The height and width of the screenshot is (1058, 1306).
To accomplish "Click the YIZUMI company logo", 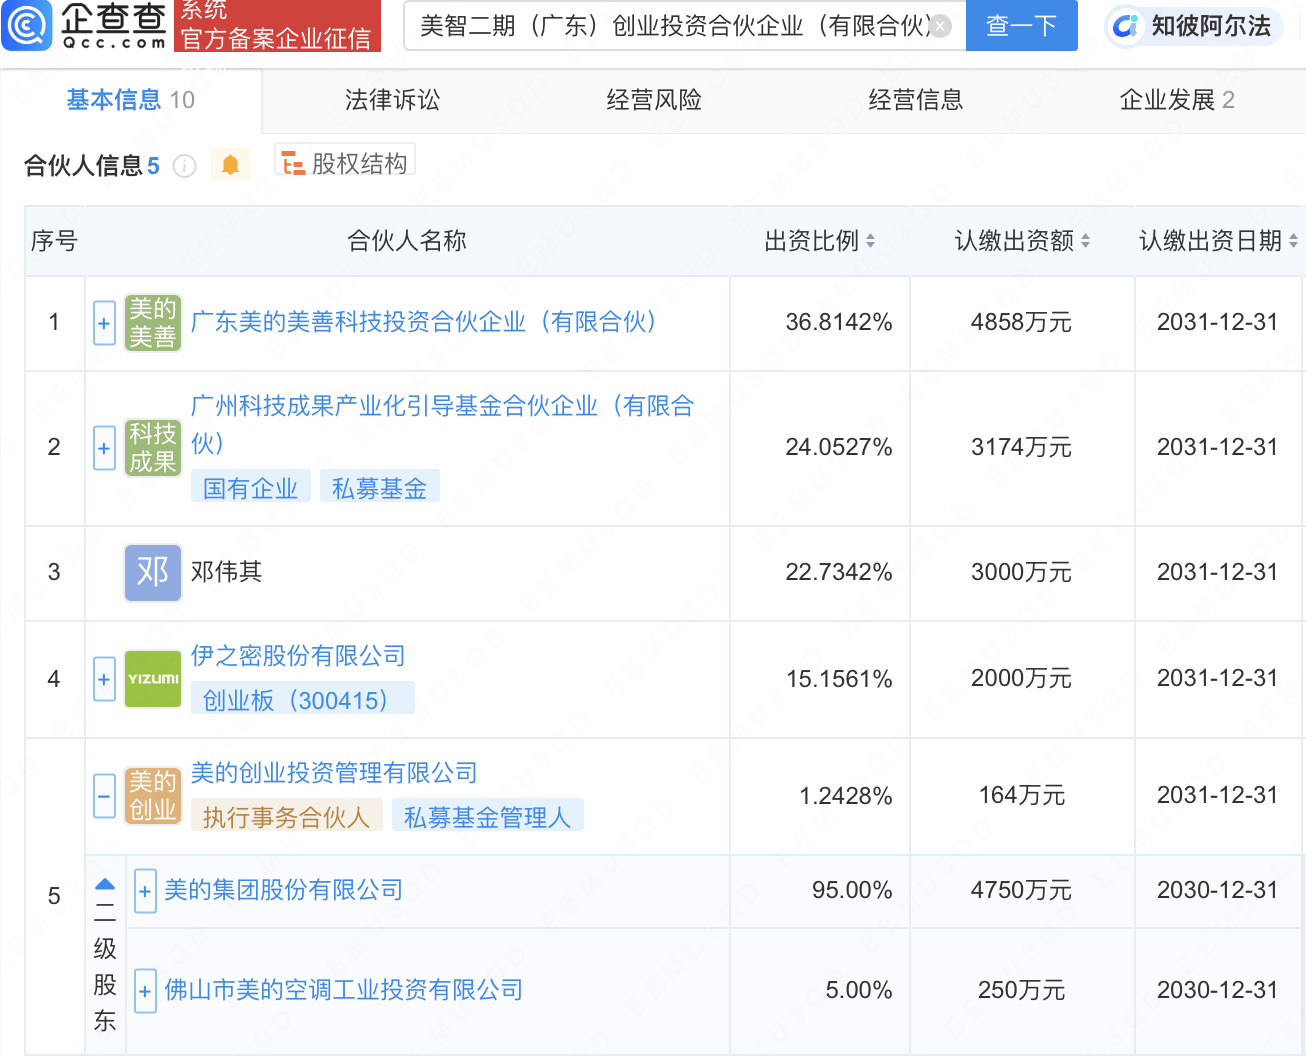I will (153, 679).
